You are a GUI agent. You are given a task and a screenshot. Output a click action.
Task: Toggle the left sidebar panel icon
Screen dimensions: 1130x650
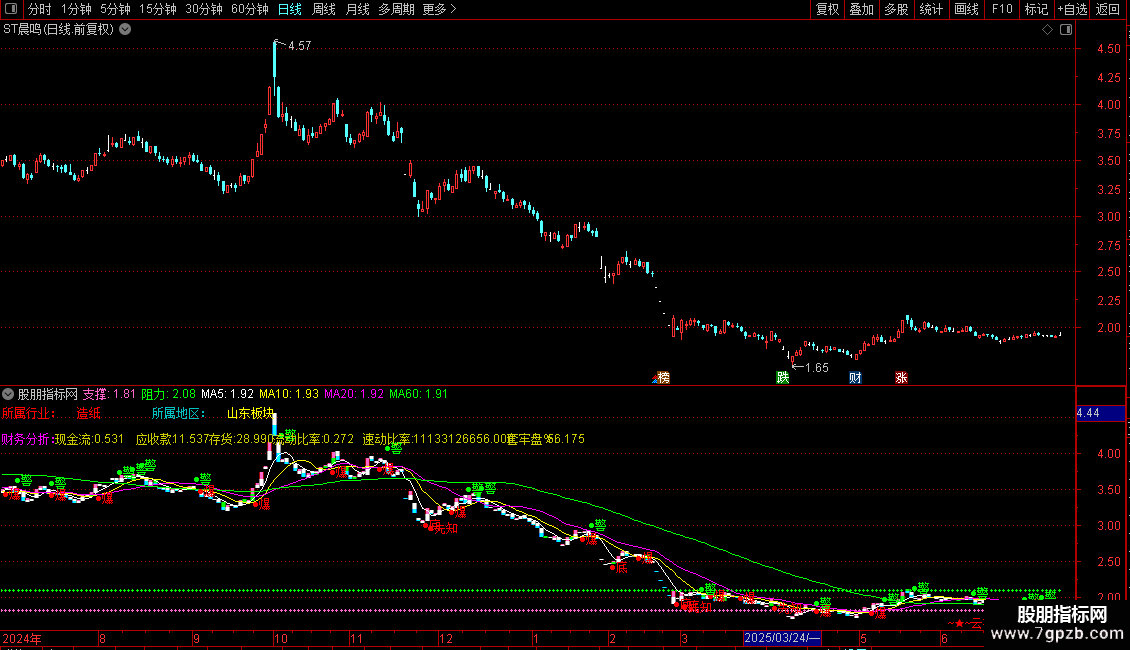[x=11, y=9]
